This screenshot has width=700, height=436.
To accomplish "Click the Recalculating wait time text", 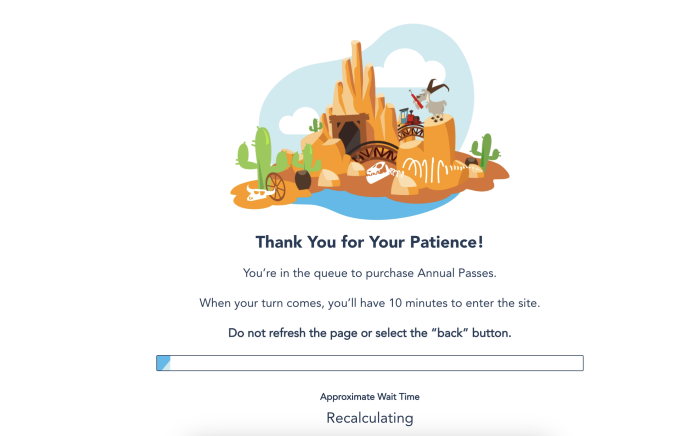I will pos(370,418).
